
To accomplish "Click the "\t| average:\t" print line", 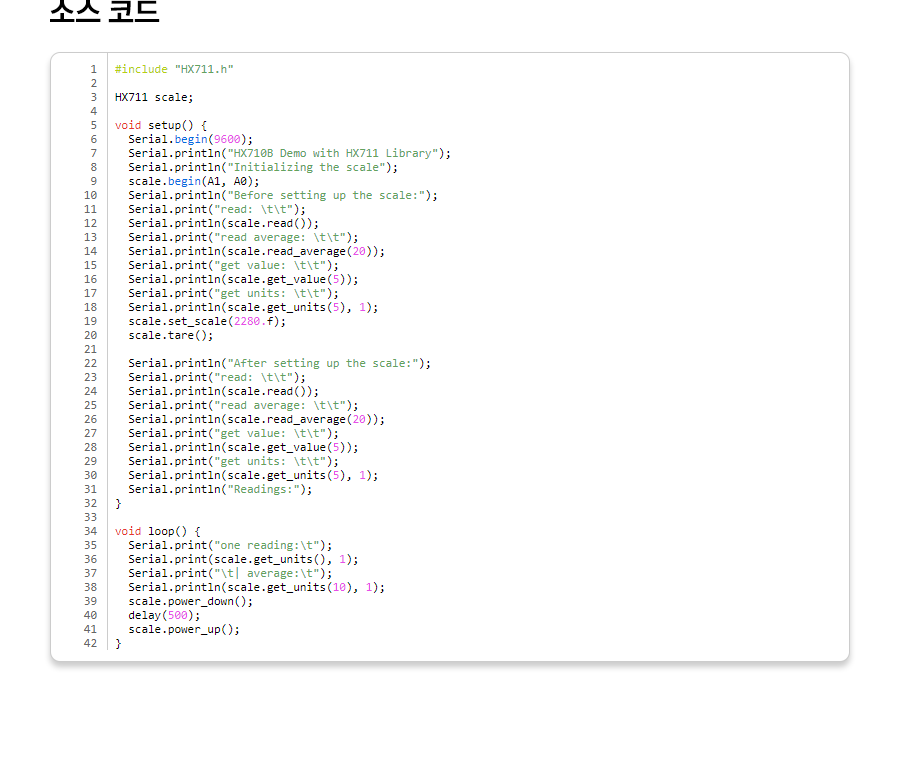I will [230, 573].
